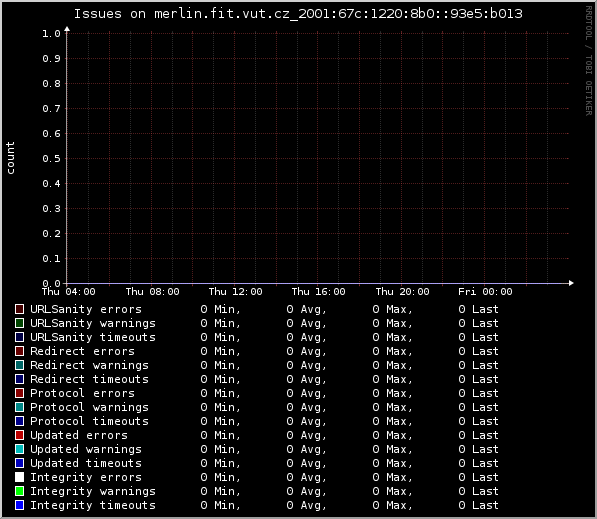Click the Protocol errors red swatch
The image size is (597, 519).
19,393
